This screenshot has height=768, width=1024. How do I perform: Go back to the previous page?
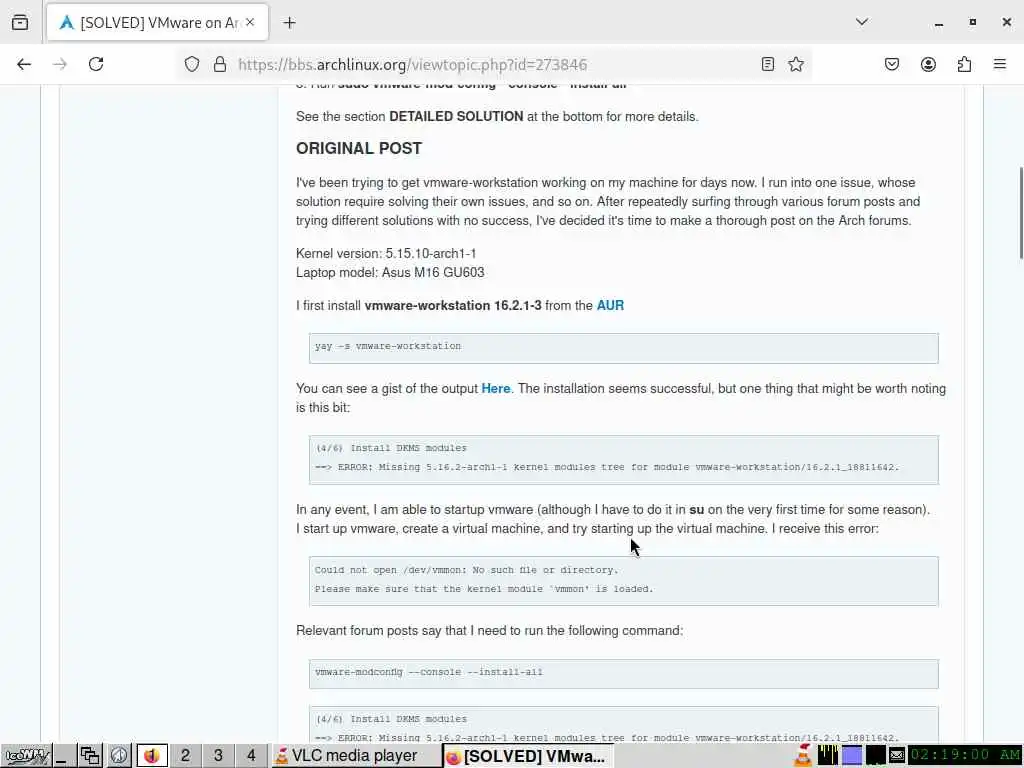coord(24,64)
